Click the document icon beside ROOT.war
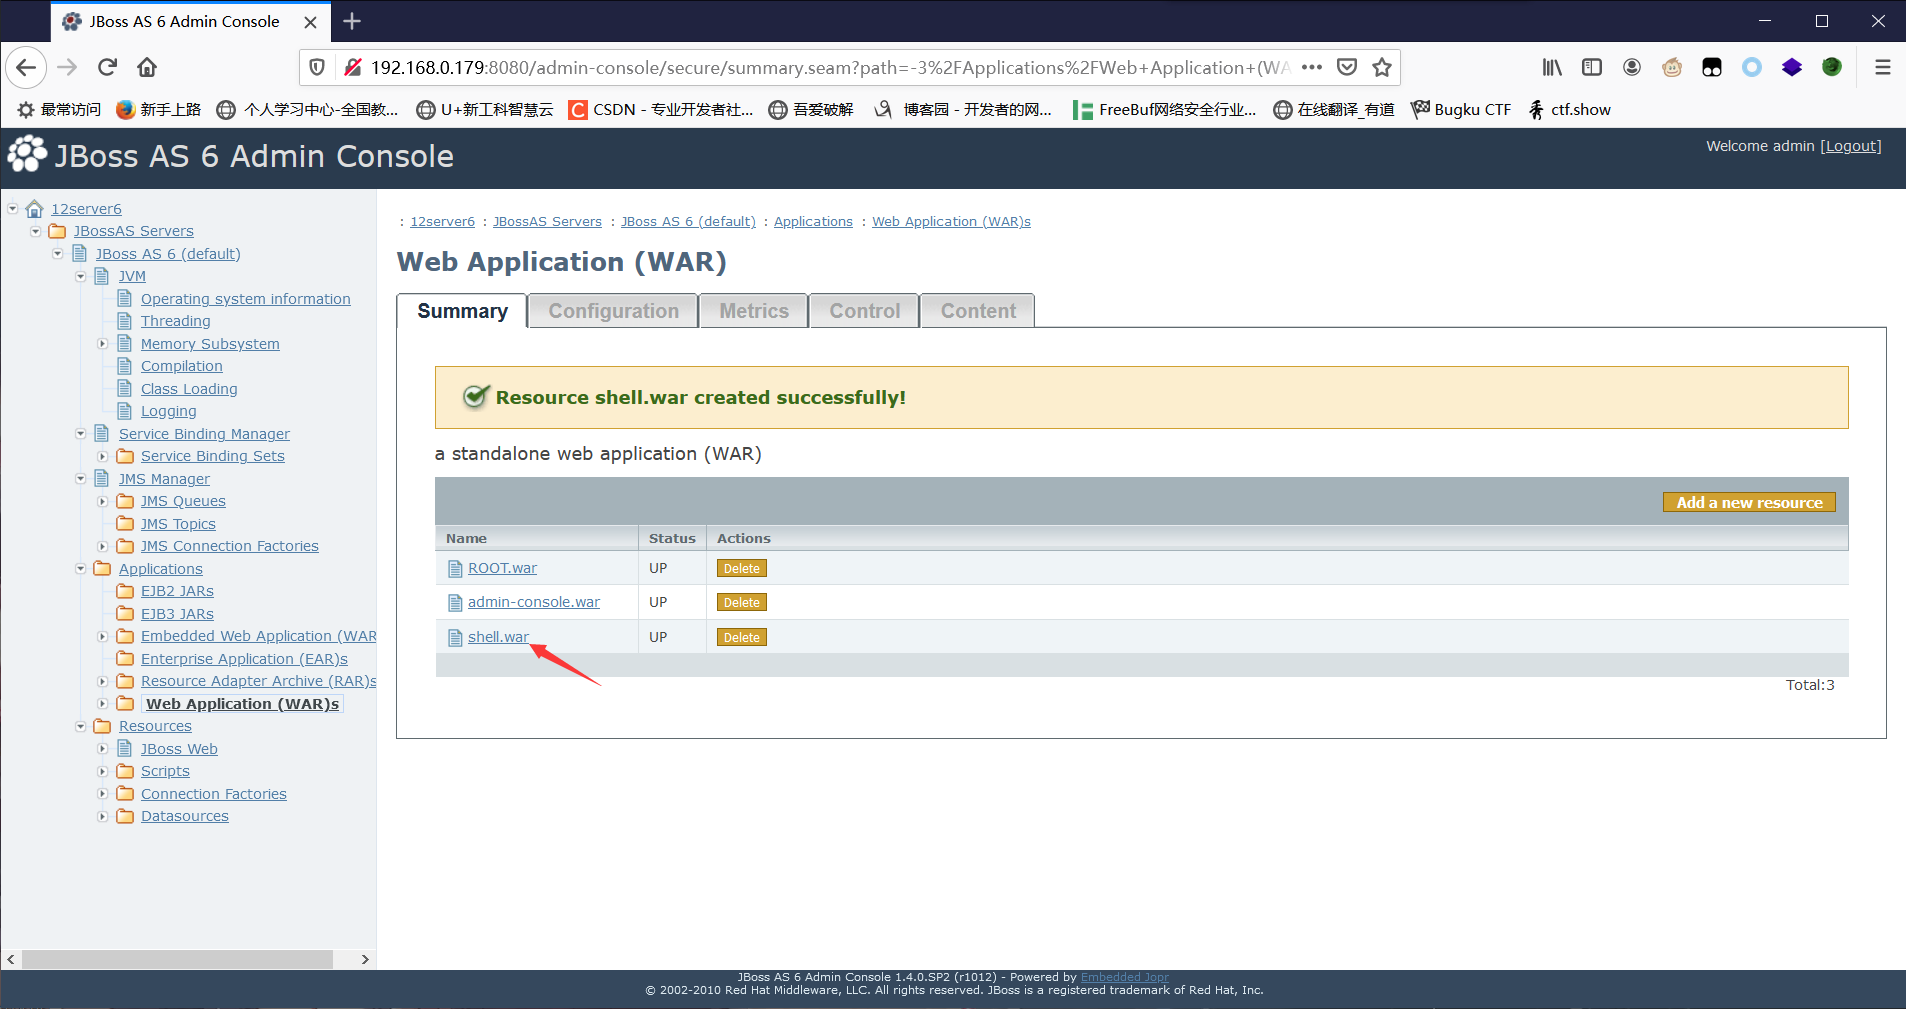1906x1009 pixels. (x=455, y=569)
